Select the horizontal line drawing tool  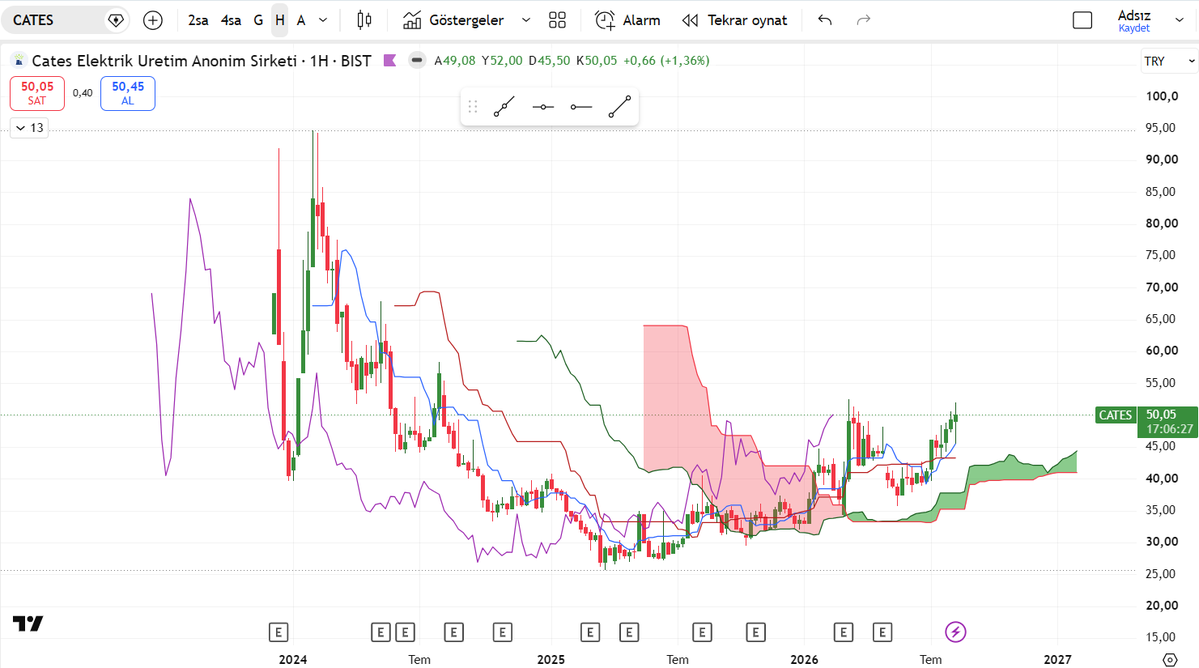(x=543, y=107)
